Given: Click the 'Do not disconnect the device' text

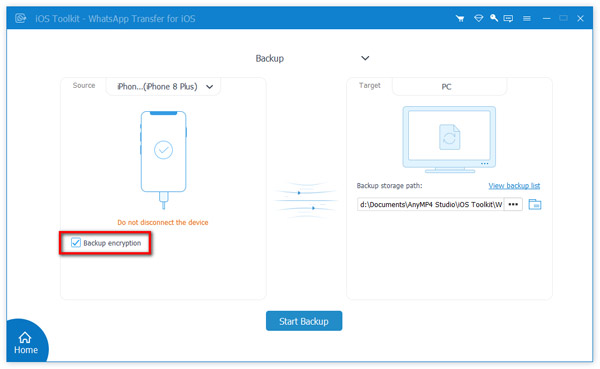Looking at the screenshot, I should (x=163, y=222).
